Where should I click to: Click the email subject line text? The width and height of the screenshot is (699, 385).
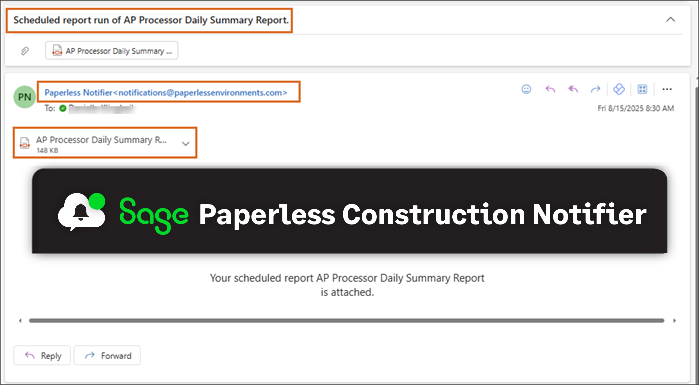151,20
